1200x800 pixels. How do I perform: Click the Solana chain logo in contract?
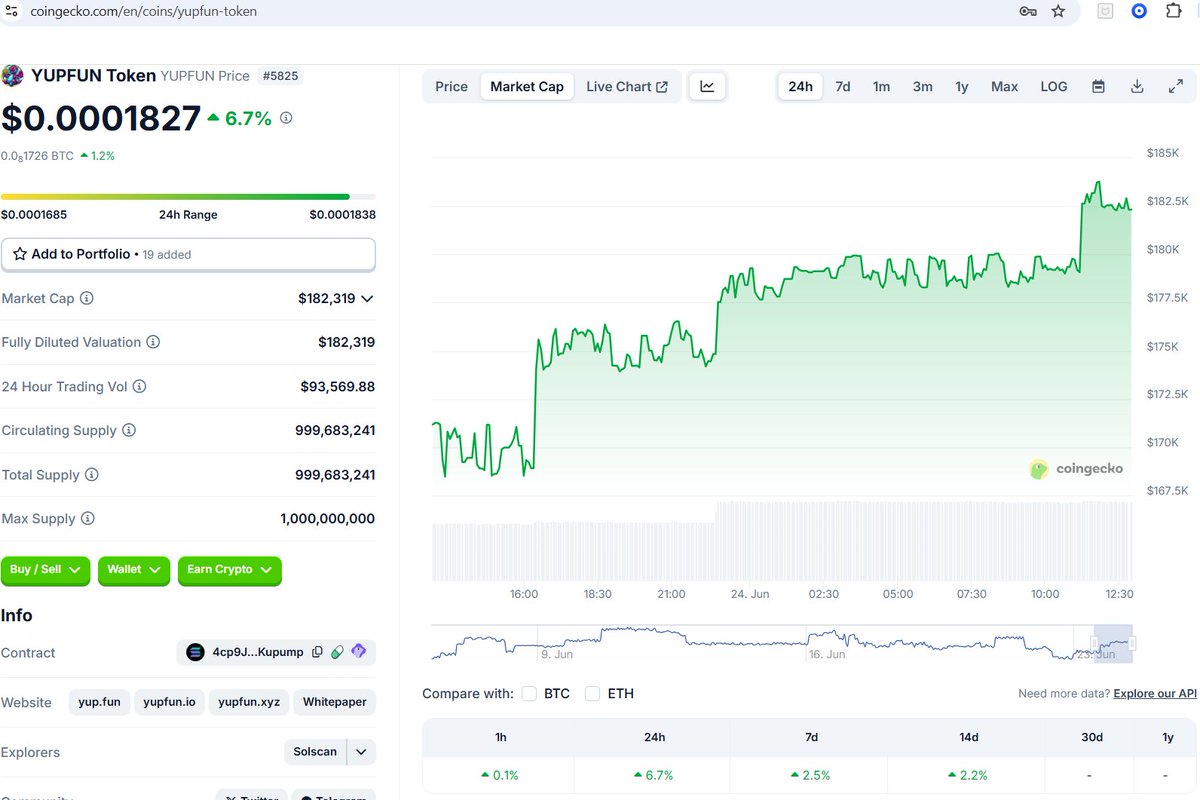(195, 652)
